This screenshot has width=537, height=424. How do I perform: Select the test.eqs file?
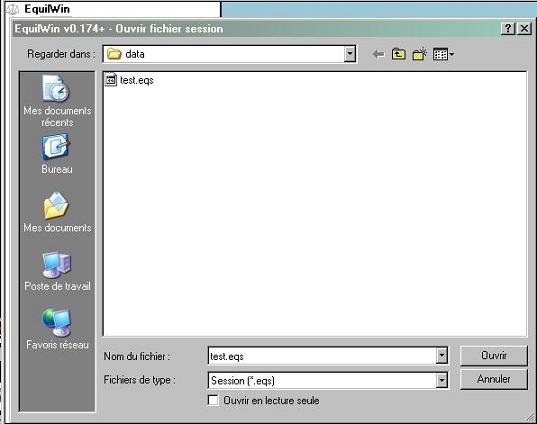(129, 80)
